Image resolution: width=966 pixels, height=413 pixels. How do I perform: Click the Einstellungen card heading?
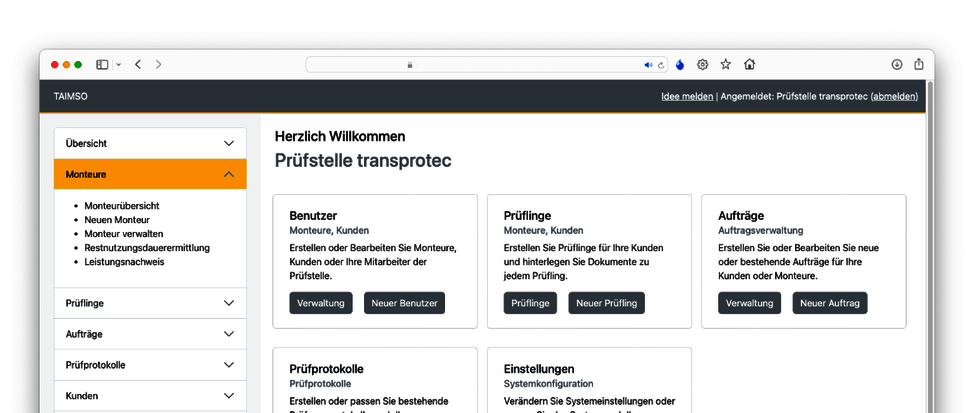(x=539, y=369)
